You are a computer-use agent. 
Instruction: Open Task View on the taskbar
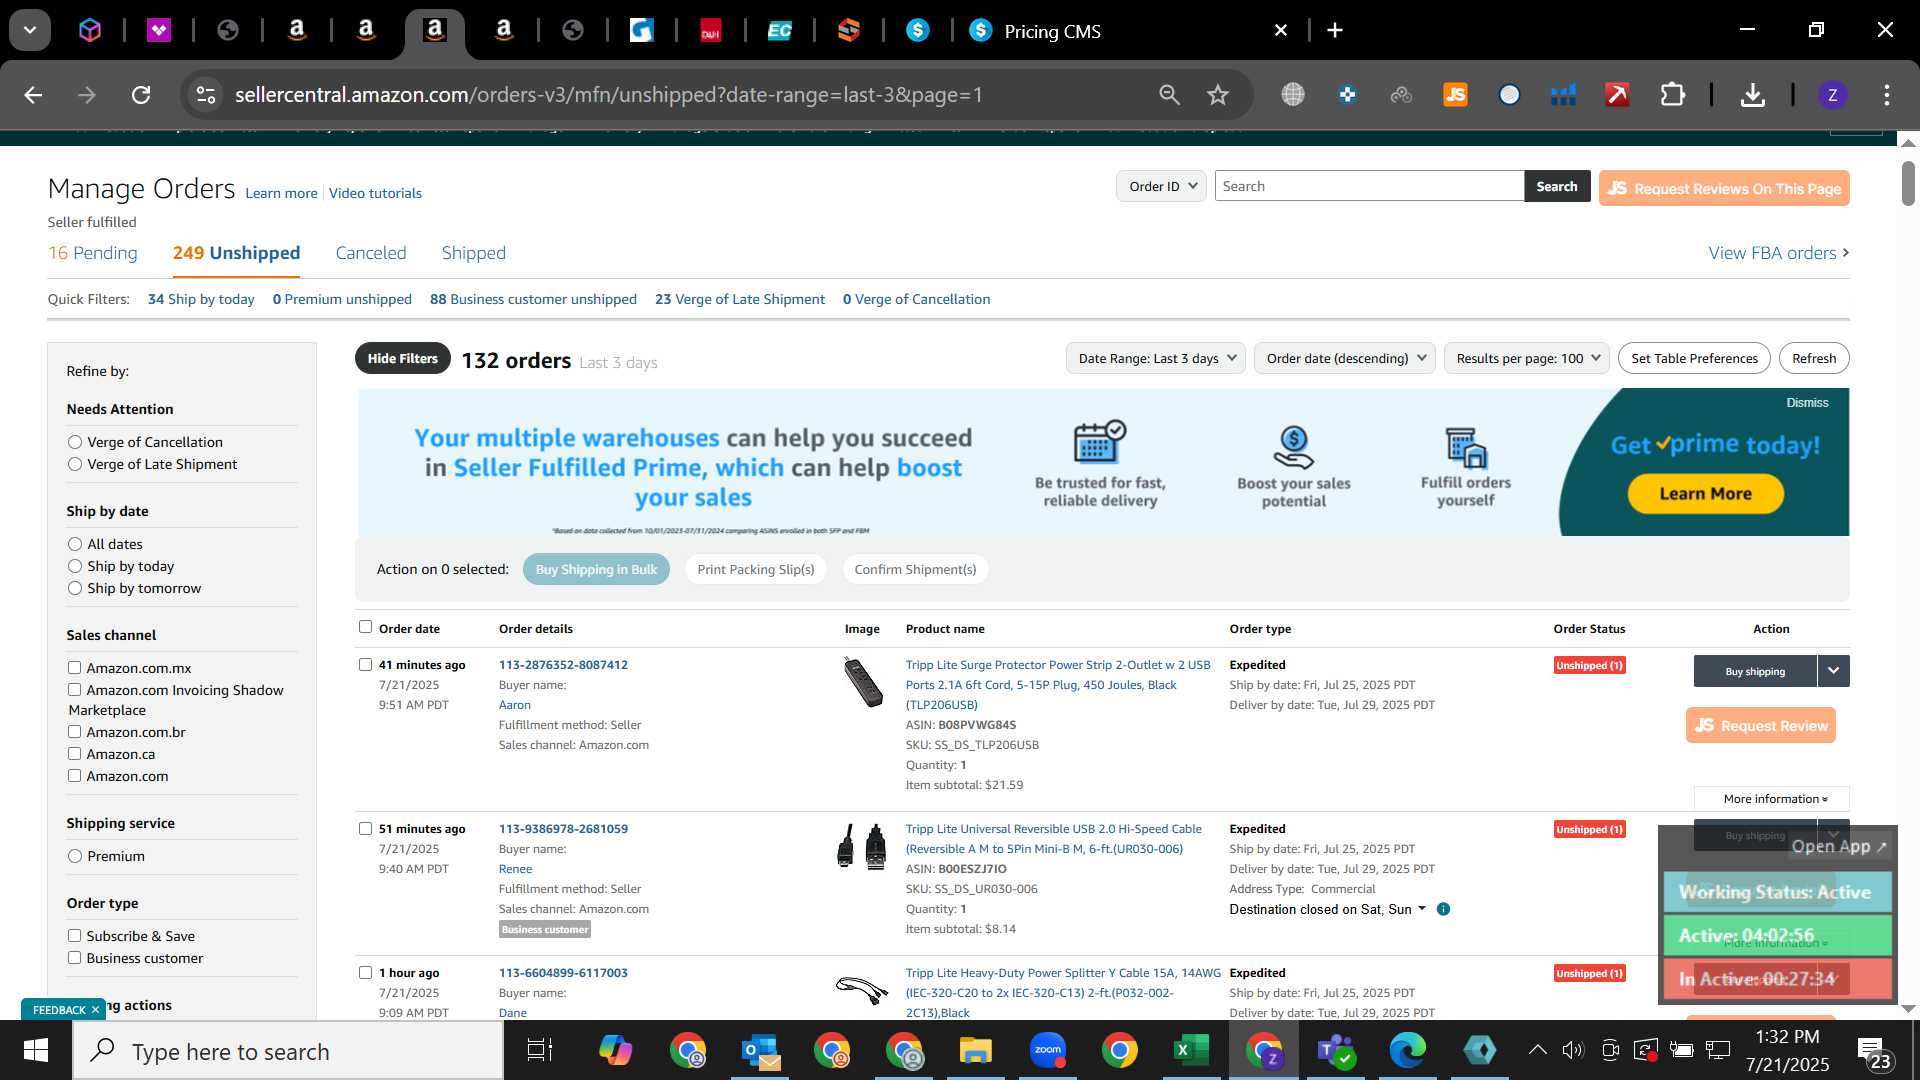[539, 1050]
